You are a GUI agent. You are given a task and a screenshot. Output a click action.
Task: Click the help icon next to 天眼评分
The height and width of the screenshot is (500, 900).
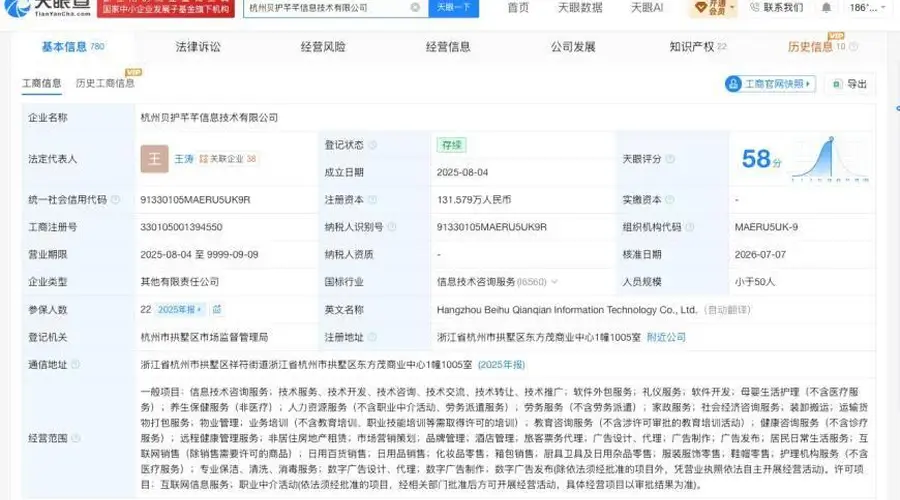[x=670, y=158]
